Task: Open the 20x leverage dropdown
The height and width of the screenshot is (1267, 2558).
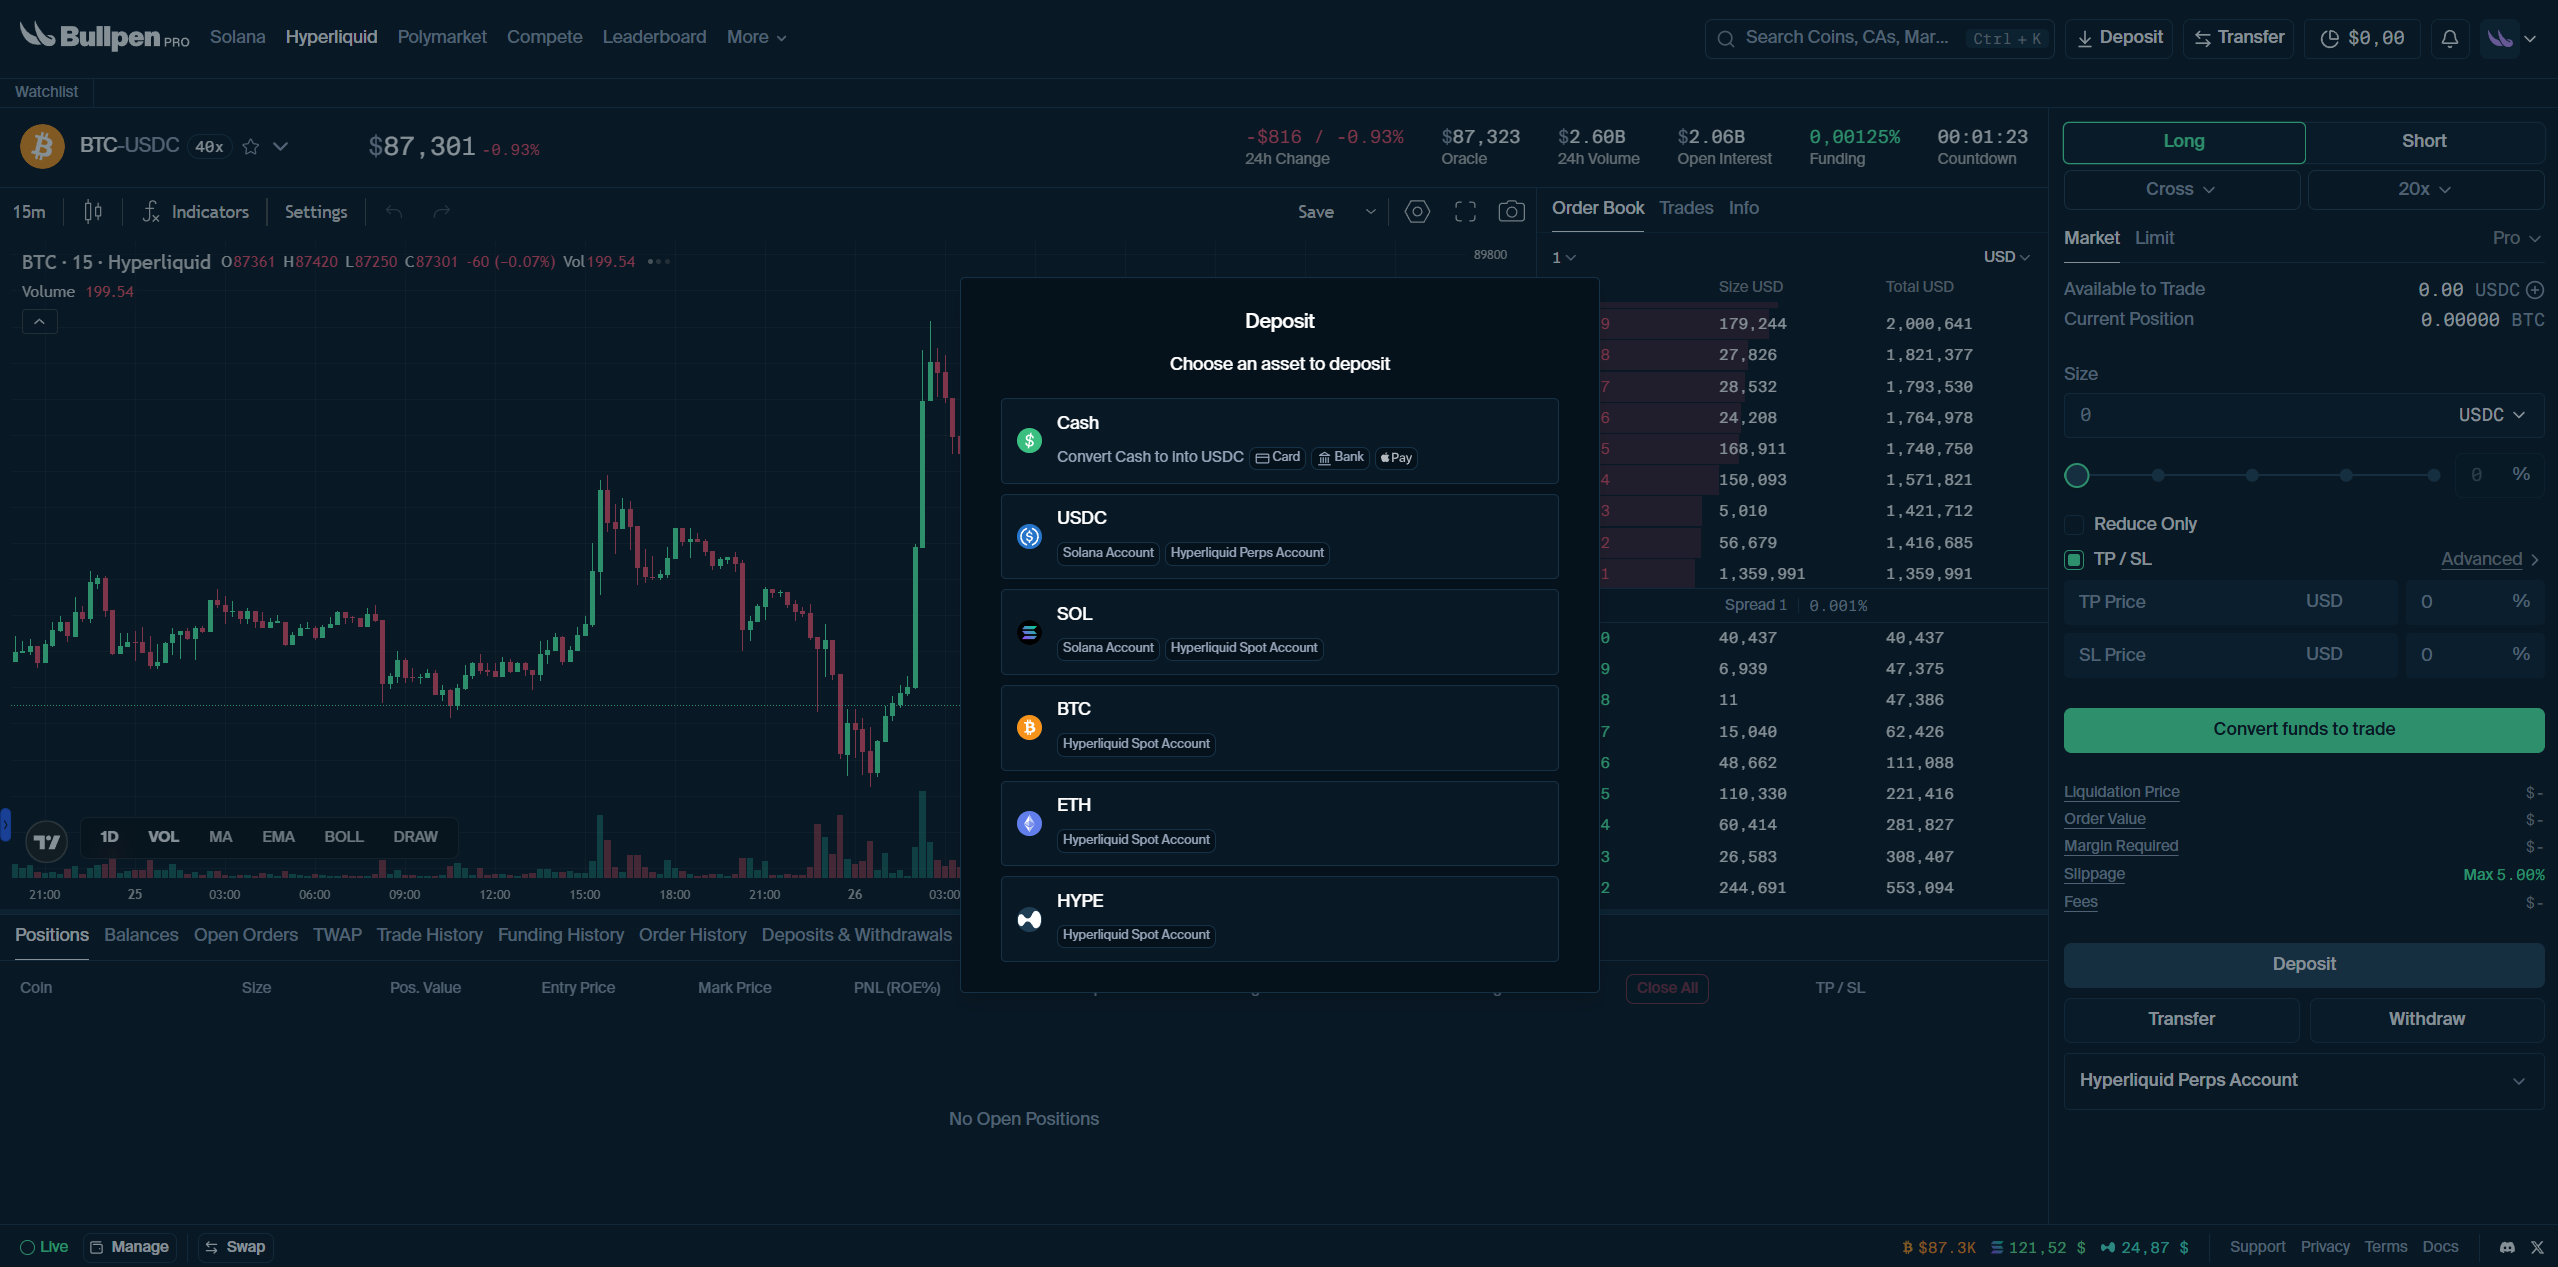Action: pyautogui.click(x=2424, y=189)
